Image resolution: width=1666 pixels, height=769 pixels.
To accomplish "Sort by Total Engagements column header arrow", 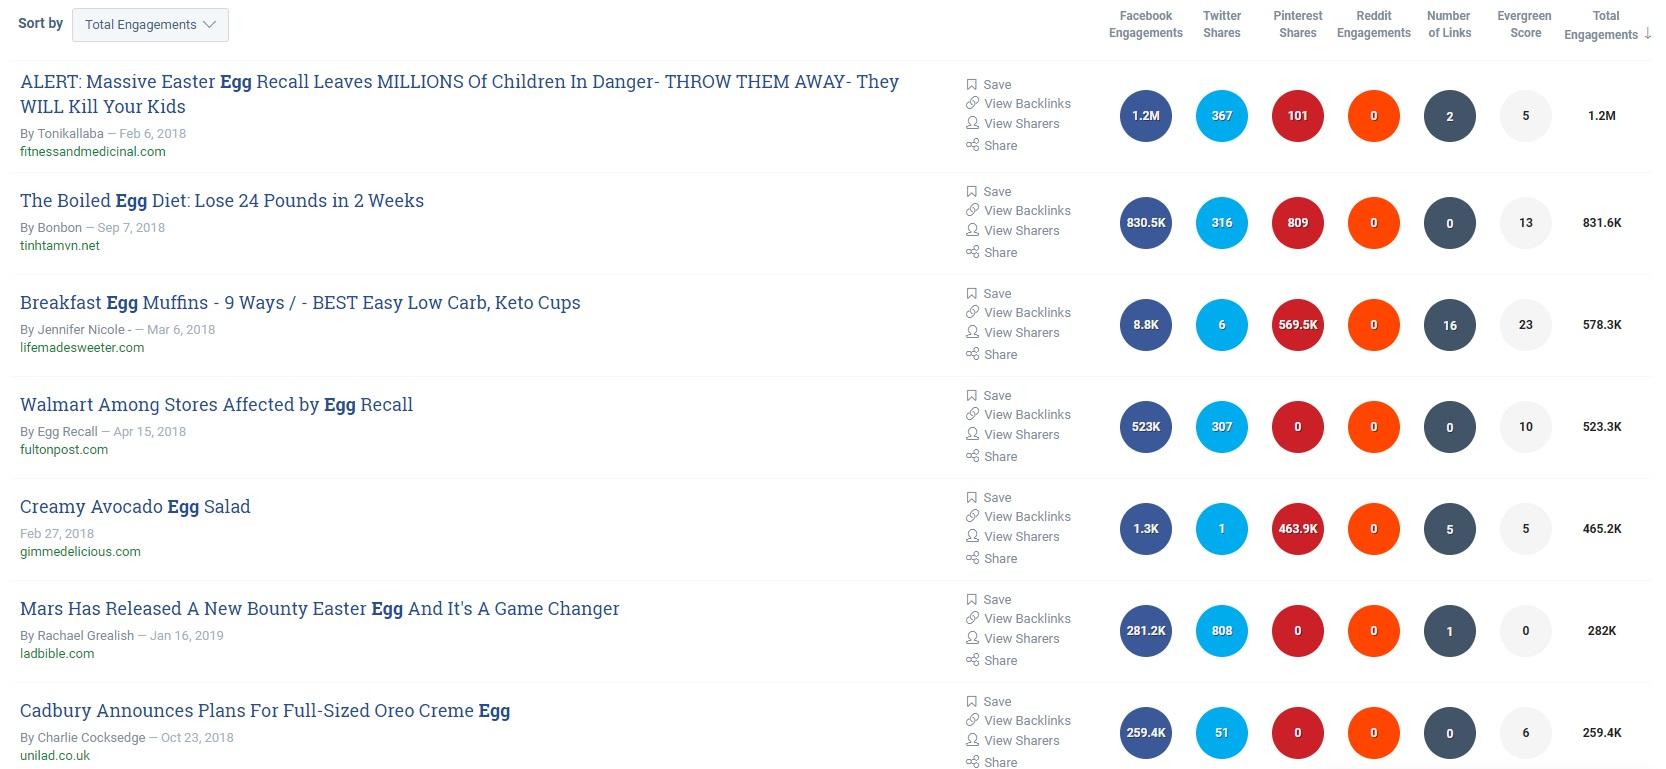I will 1647,34.
